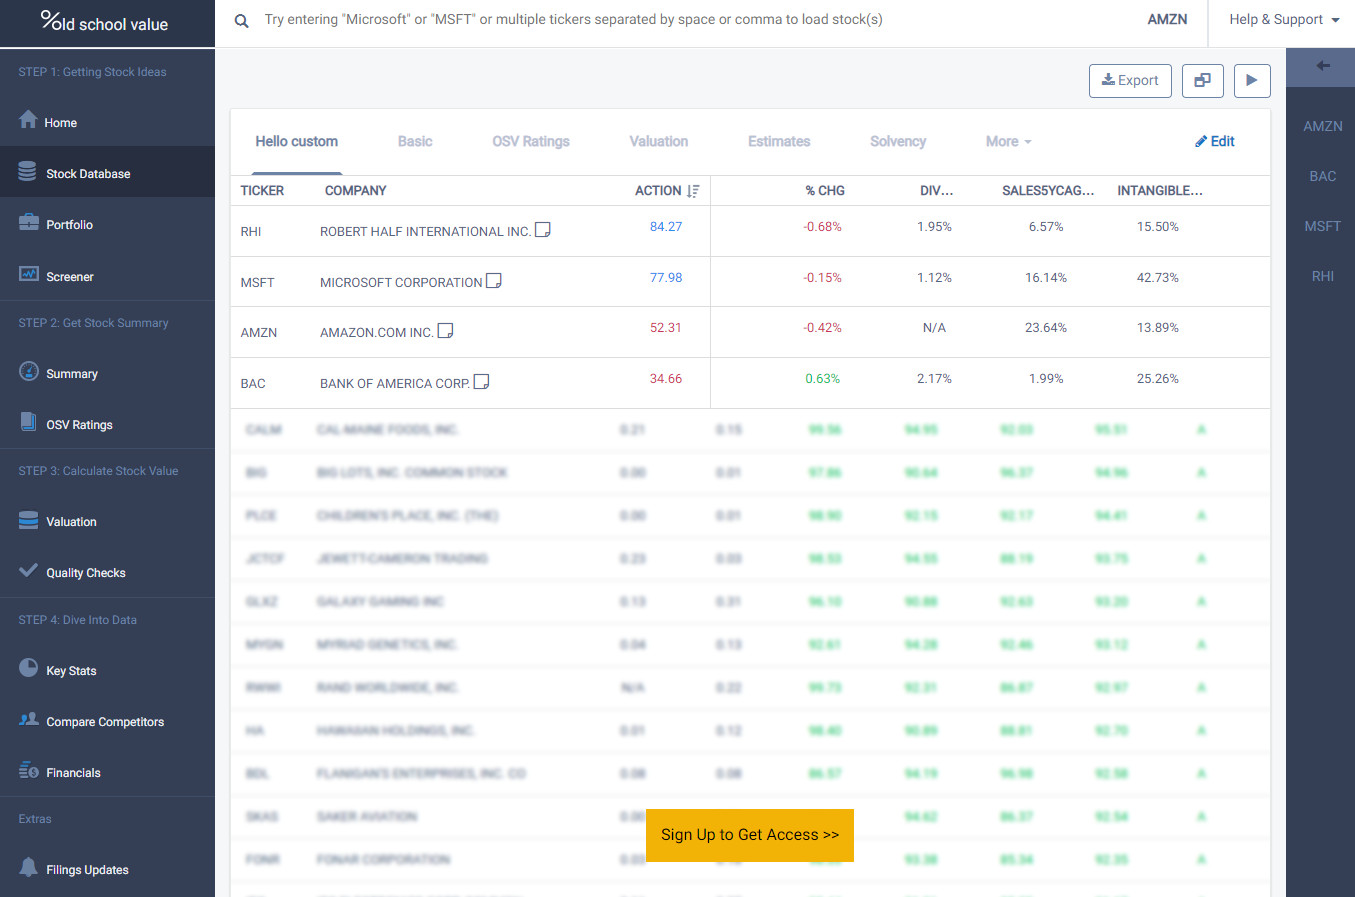
Task: Click the play arrow button
Action: pyautogui.click(x=1252, y=81)
